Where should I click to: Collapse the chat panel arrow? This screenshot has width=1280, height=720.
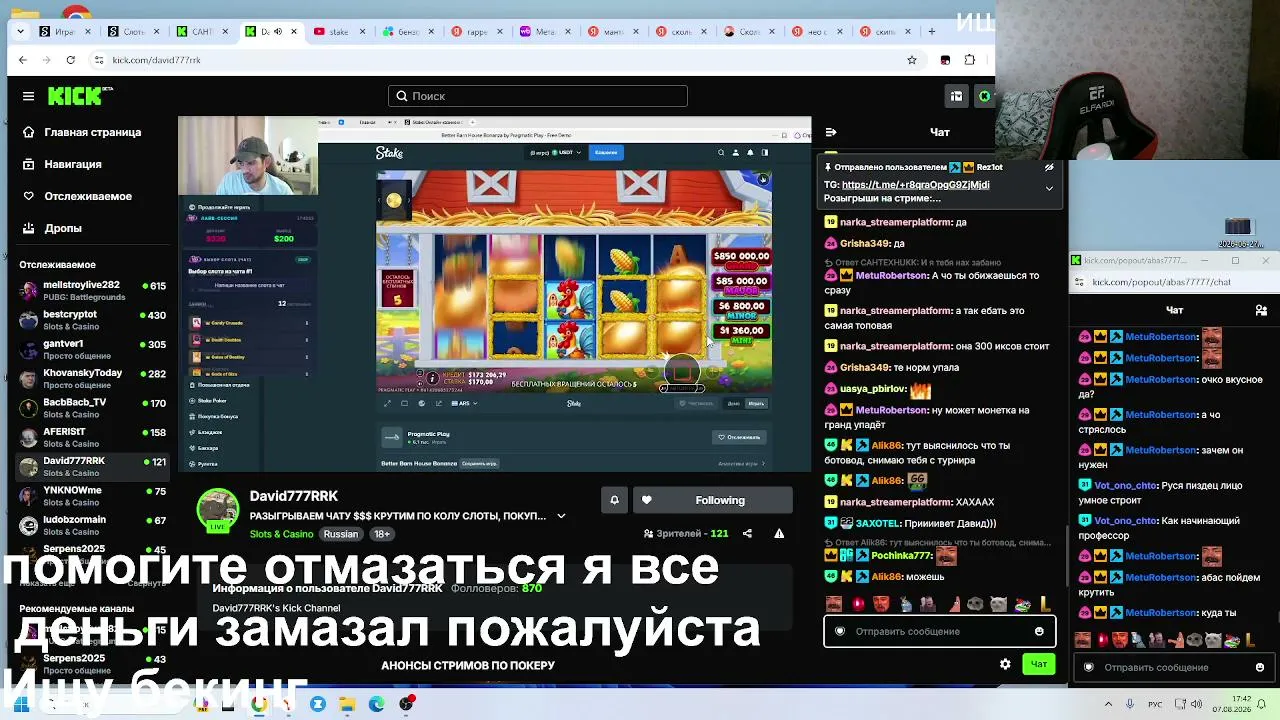(x=831, y=132)
